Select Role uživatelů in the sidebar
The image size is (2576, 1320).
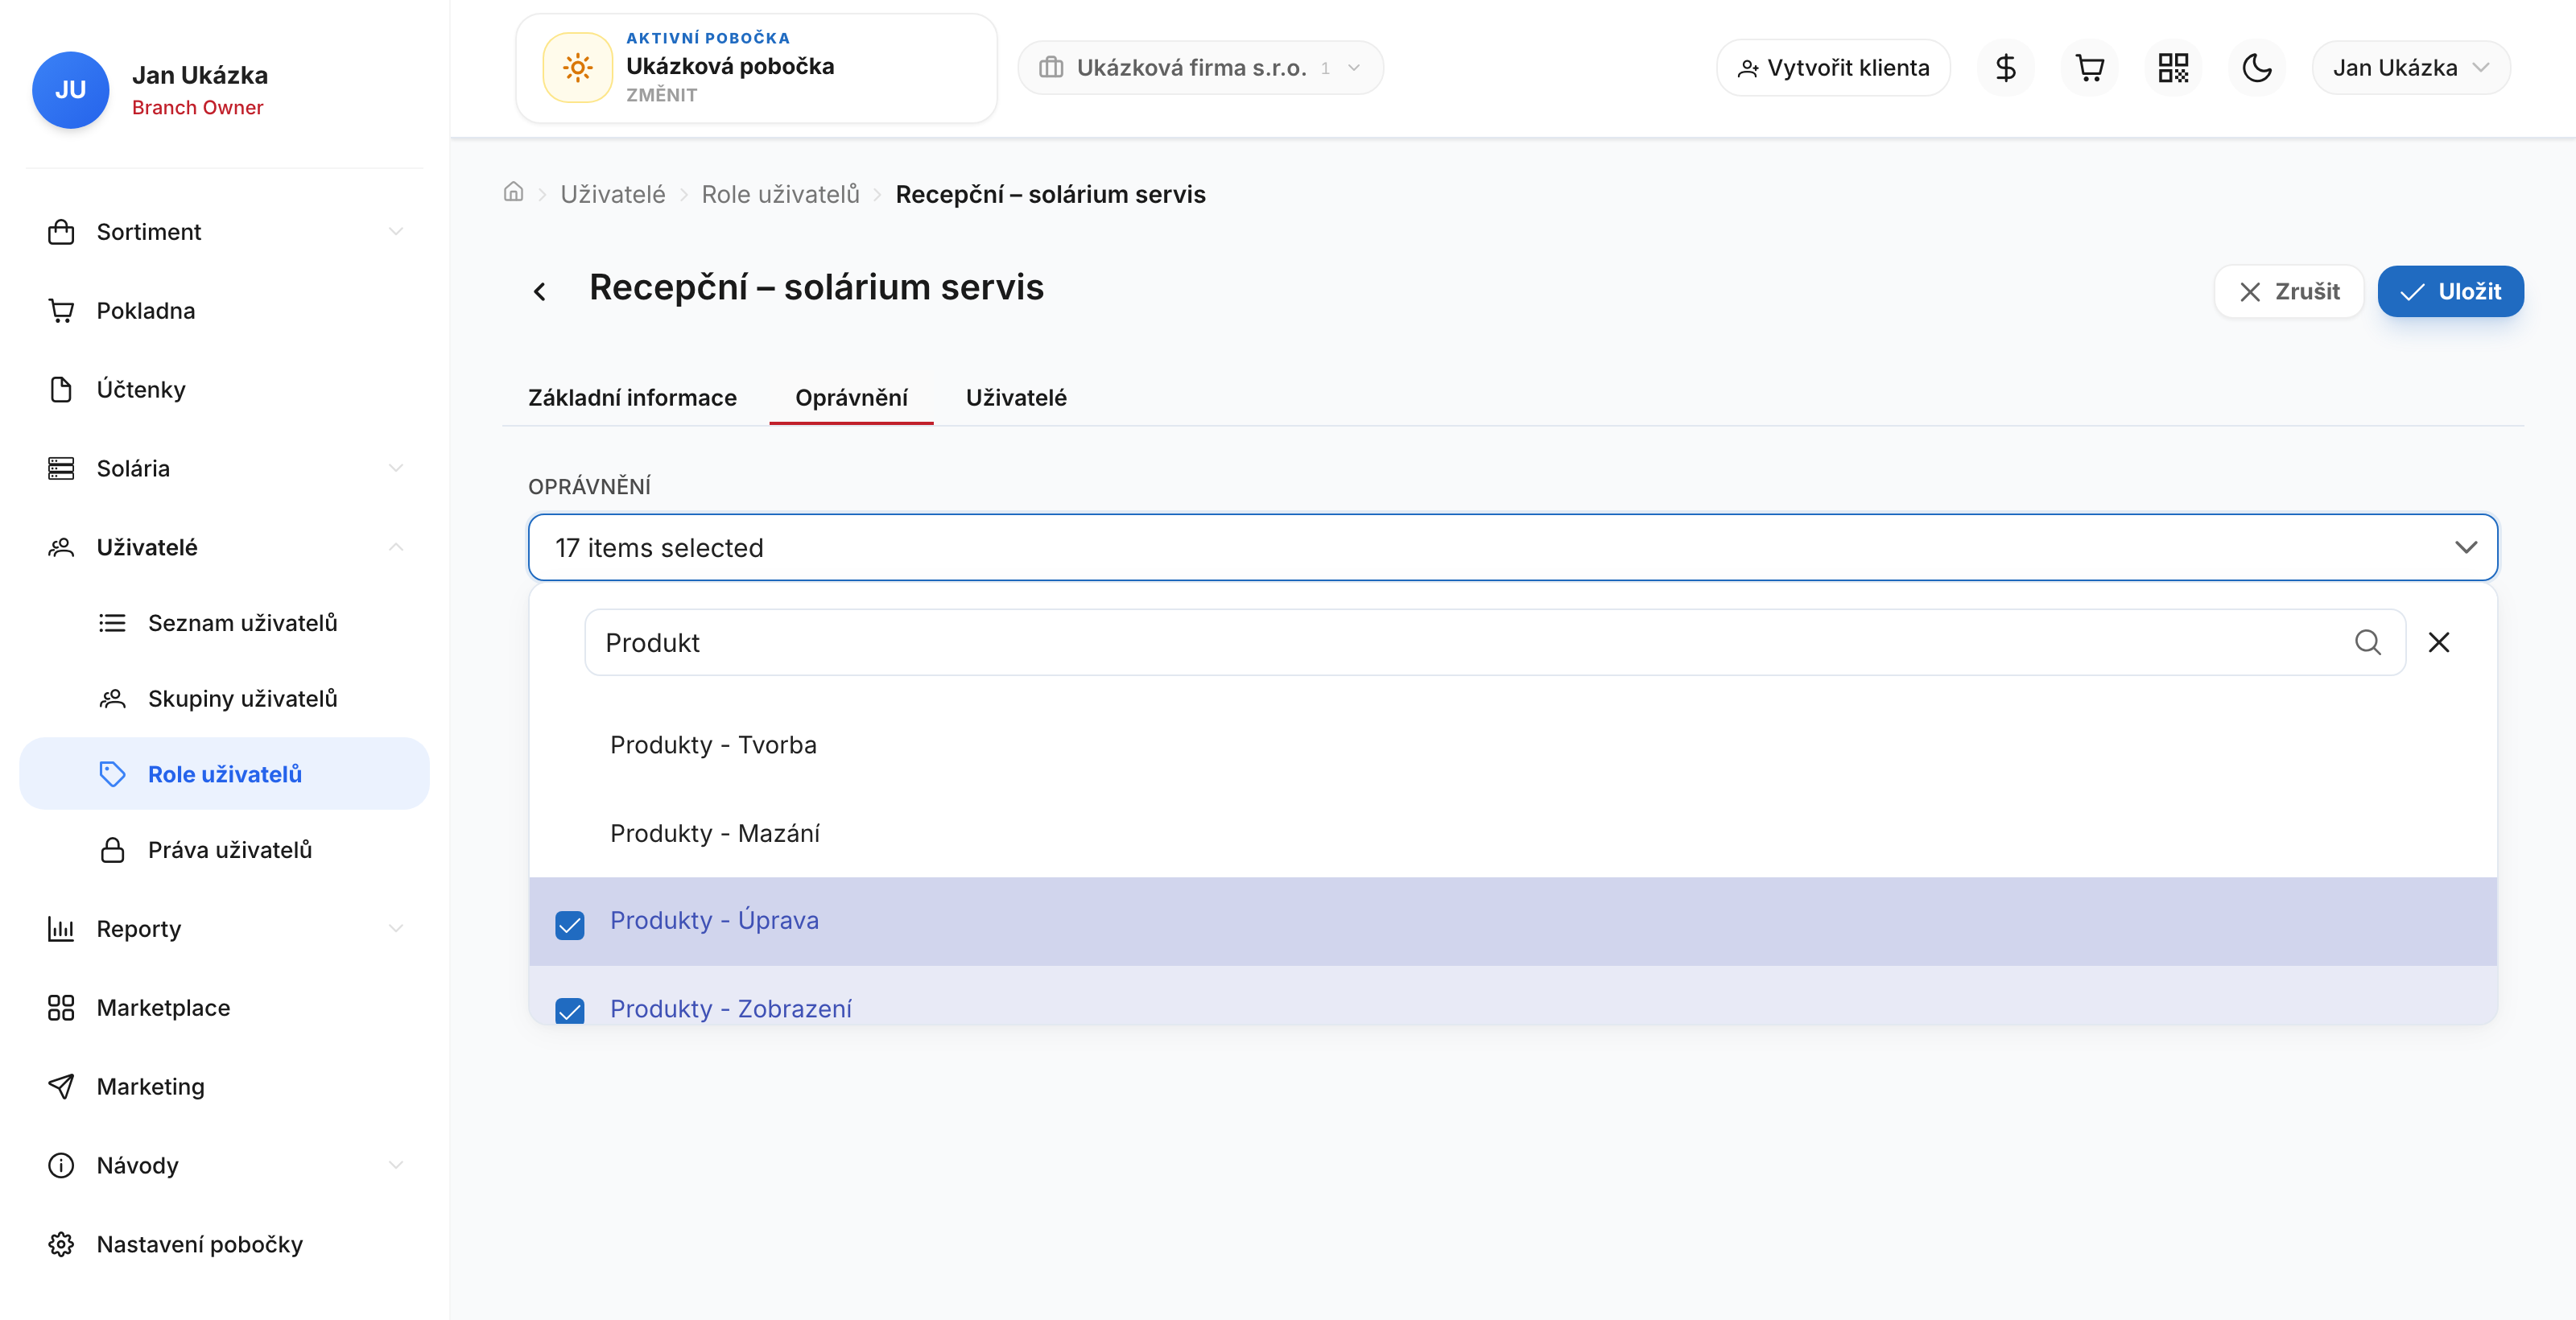[x=225, y=774]
